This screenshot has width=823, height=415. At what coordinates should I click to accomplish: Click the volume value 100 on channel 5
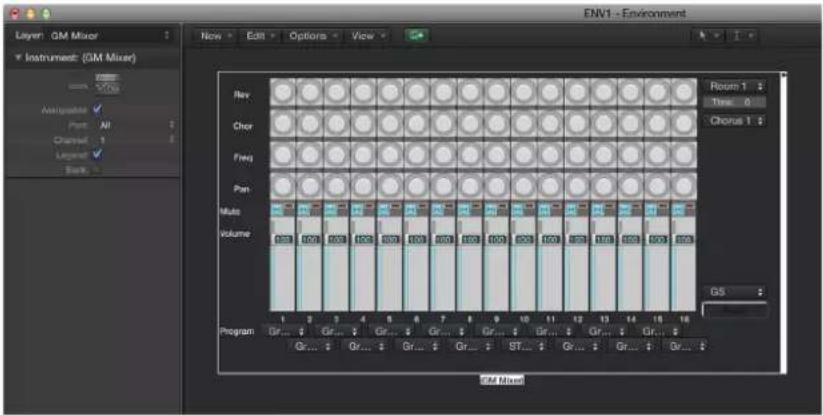tap(390, 239)
